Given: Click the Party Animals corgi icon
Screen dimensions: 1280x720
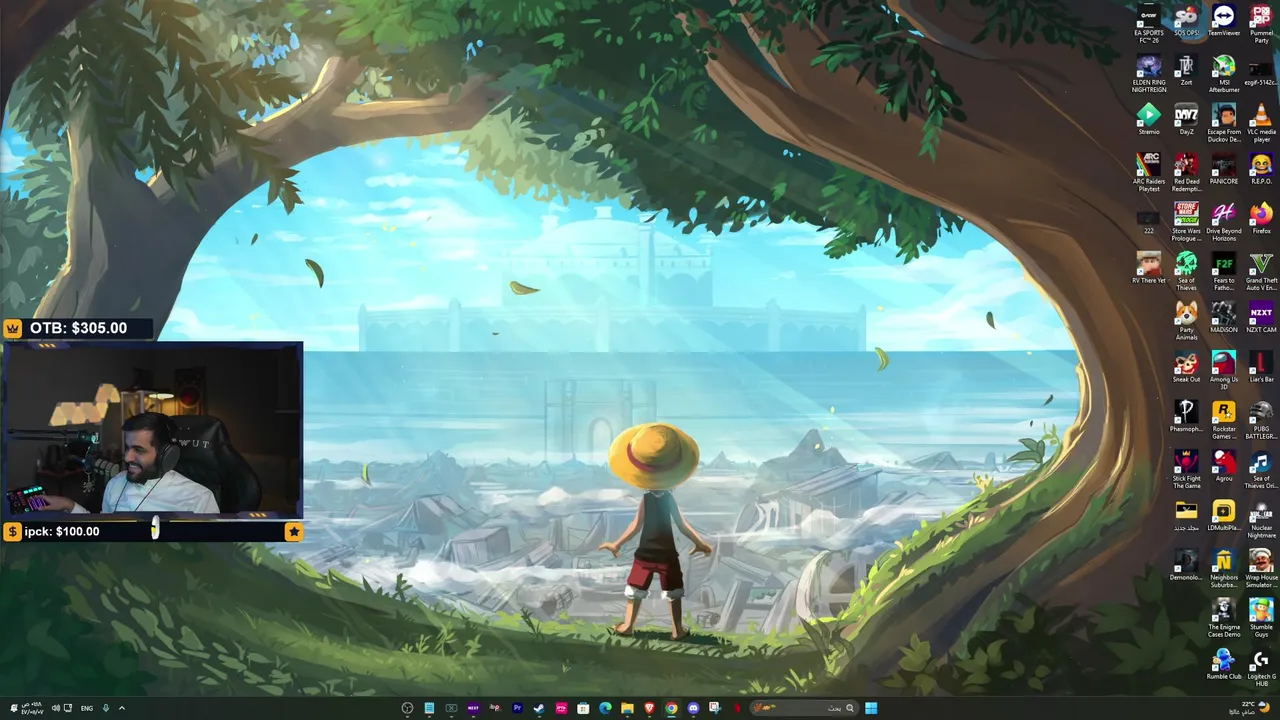Looking at the screenshot, I should tap(1186, 321).
